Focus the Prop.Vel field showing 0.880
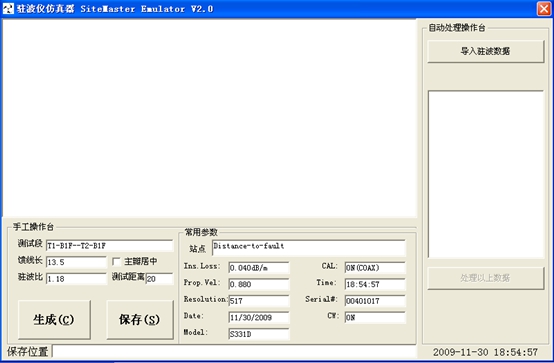 (259, 285)
